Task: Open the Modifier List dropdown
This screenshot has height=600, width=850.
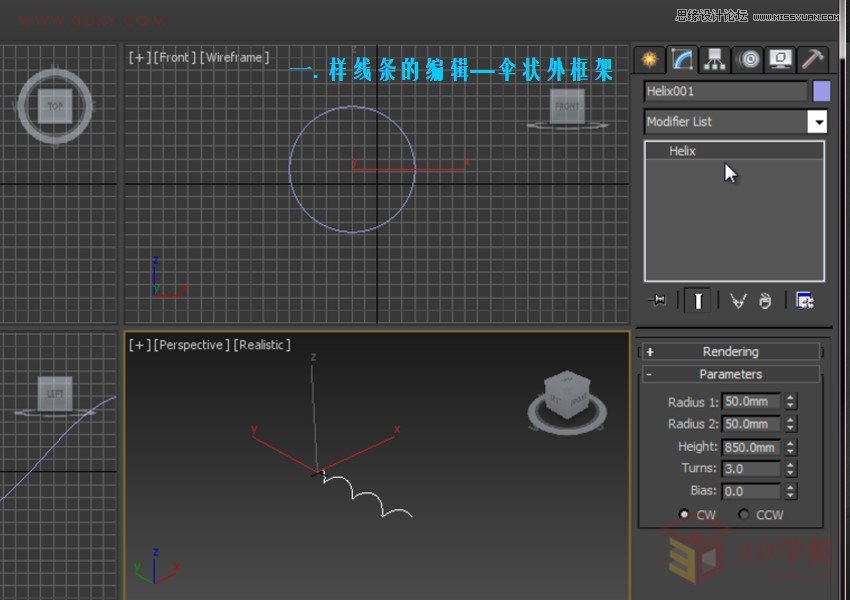Action: click(818, 121)
